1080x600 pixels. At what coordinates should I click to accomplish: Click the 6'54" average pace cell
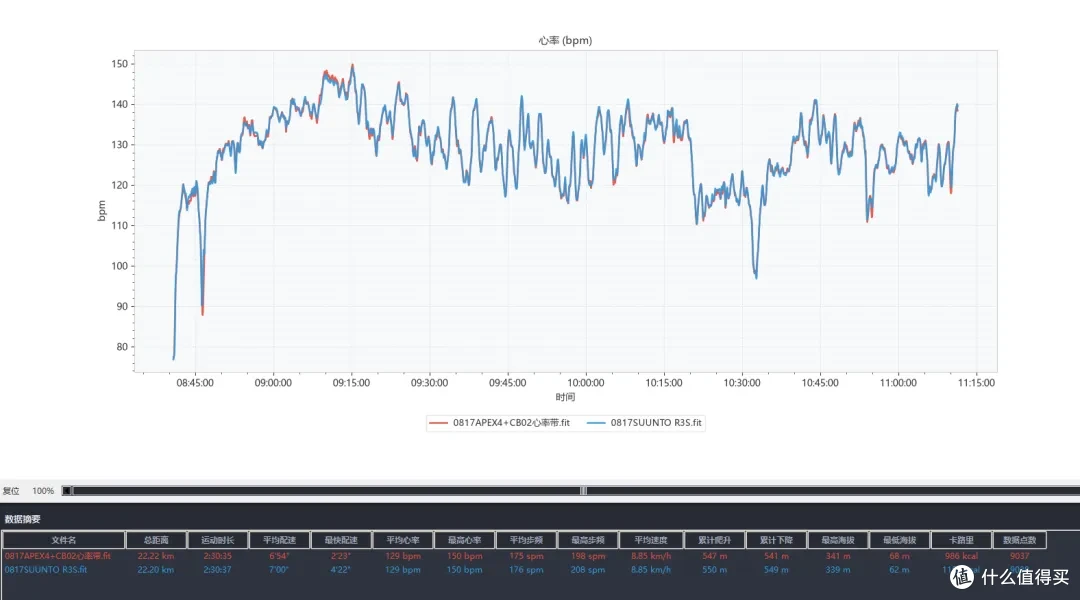point(279,556)
